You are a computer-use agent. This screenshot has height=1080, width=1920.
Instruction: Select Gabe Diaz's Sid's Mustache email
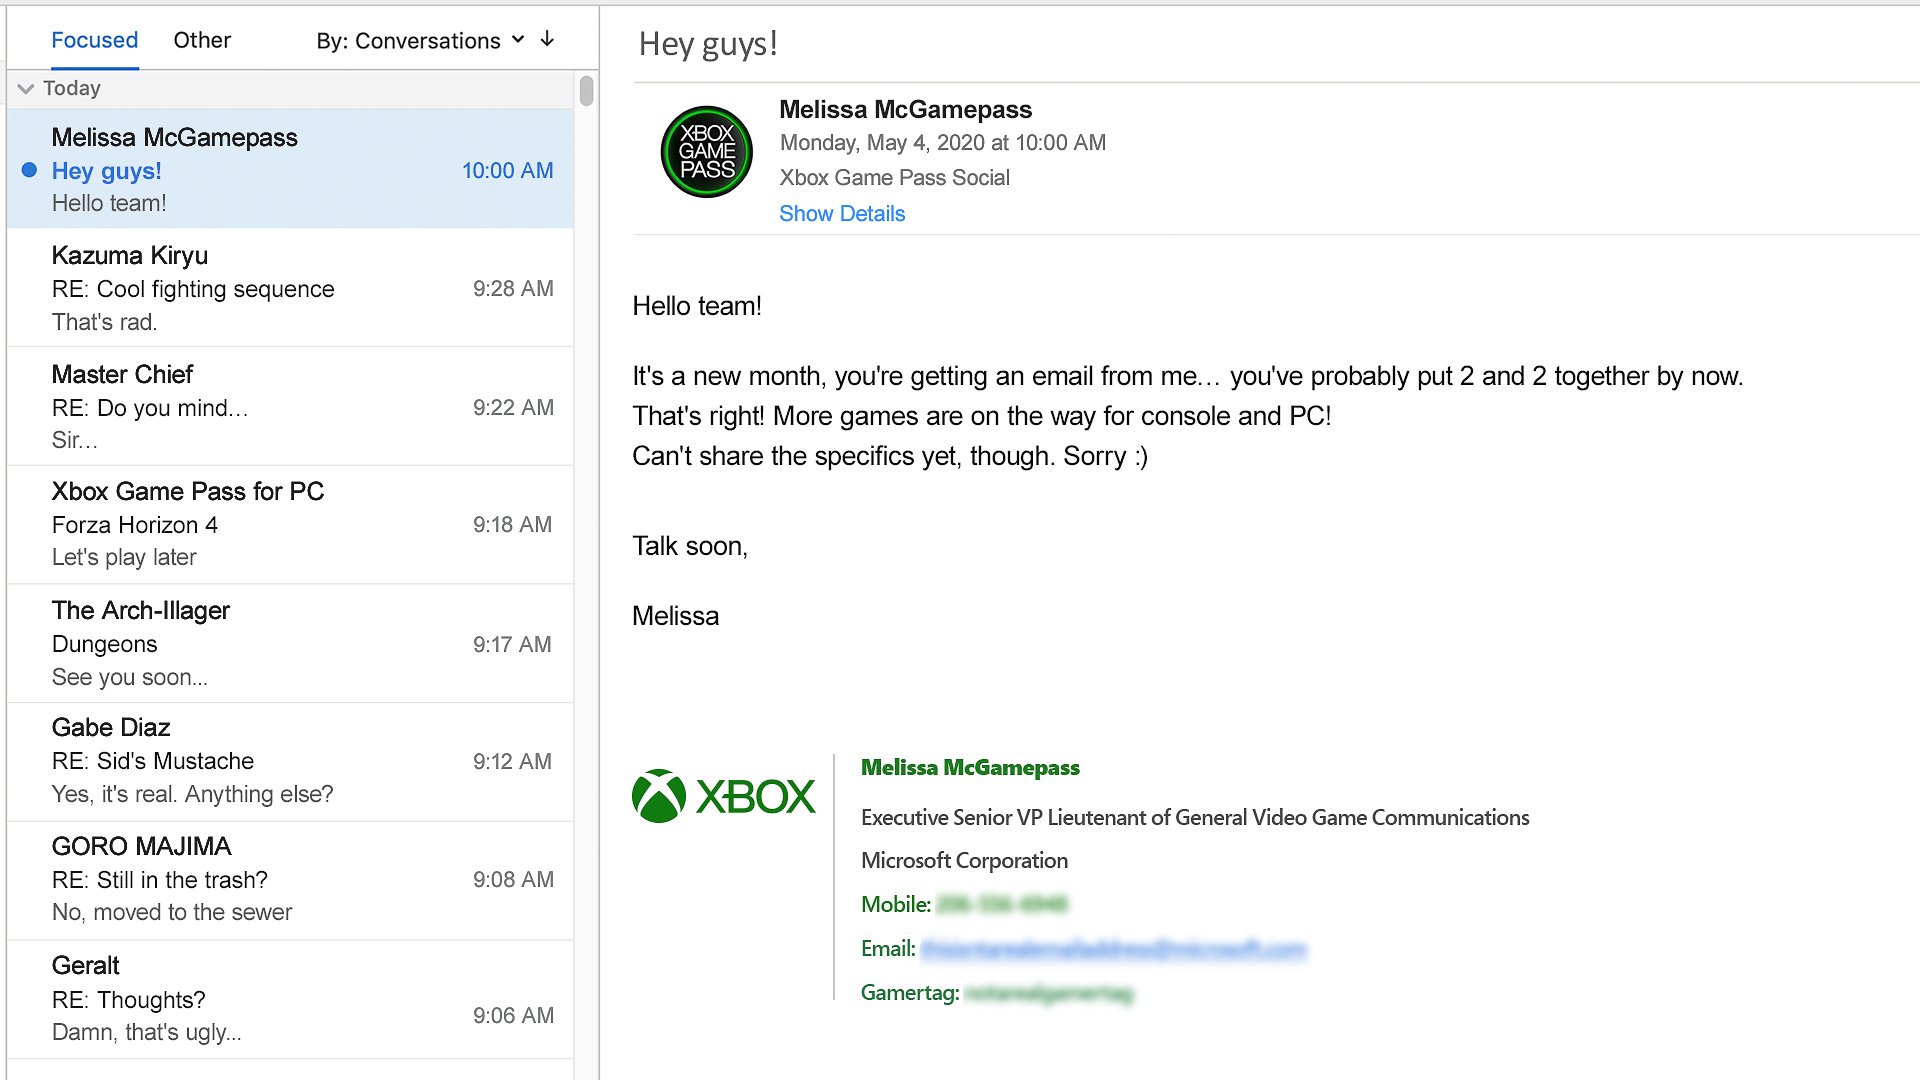(290, 761)
